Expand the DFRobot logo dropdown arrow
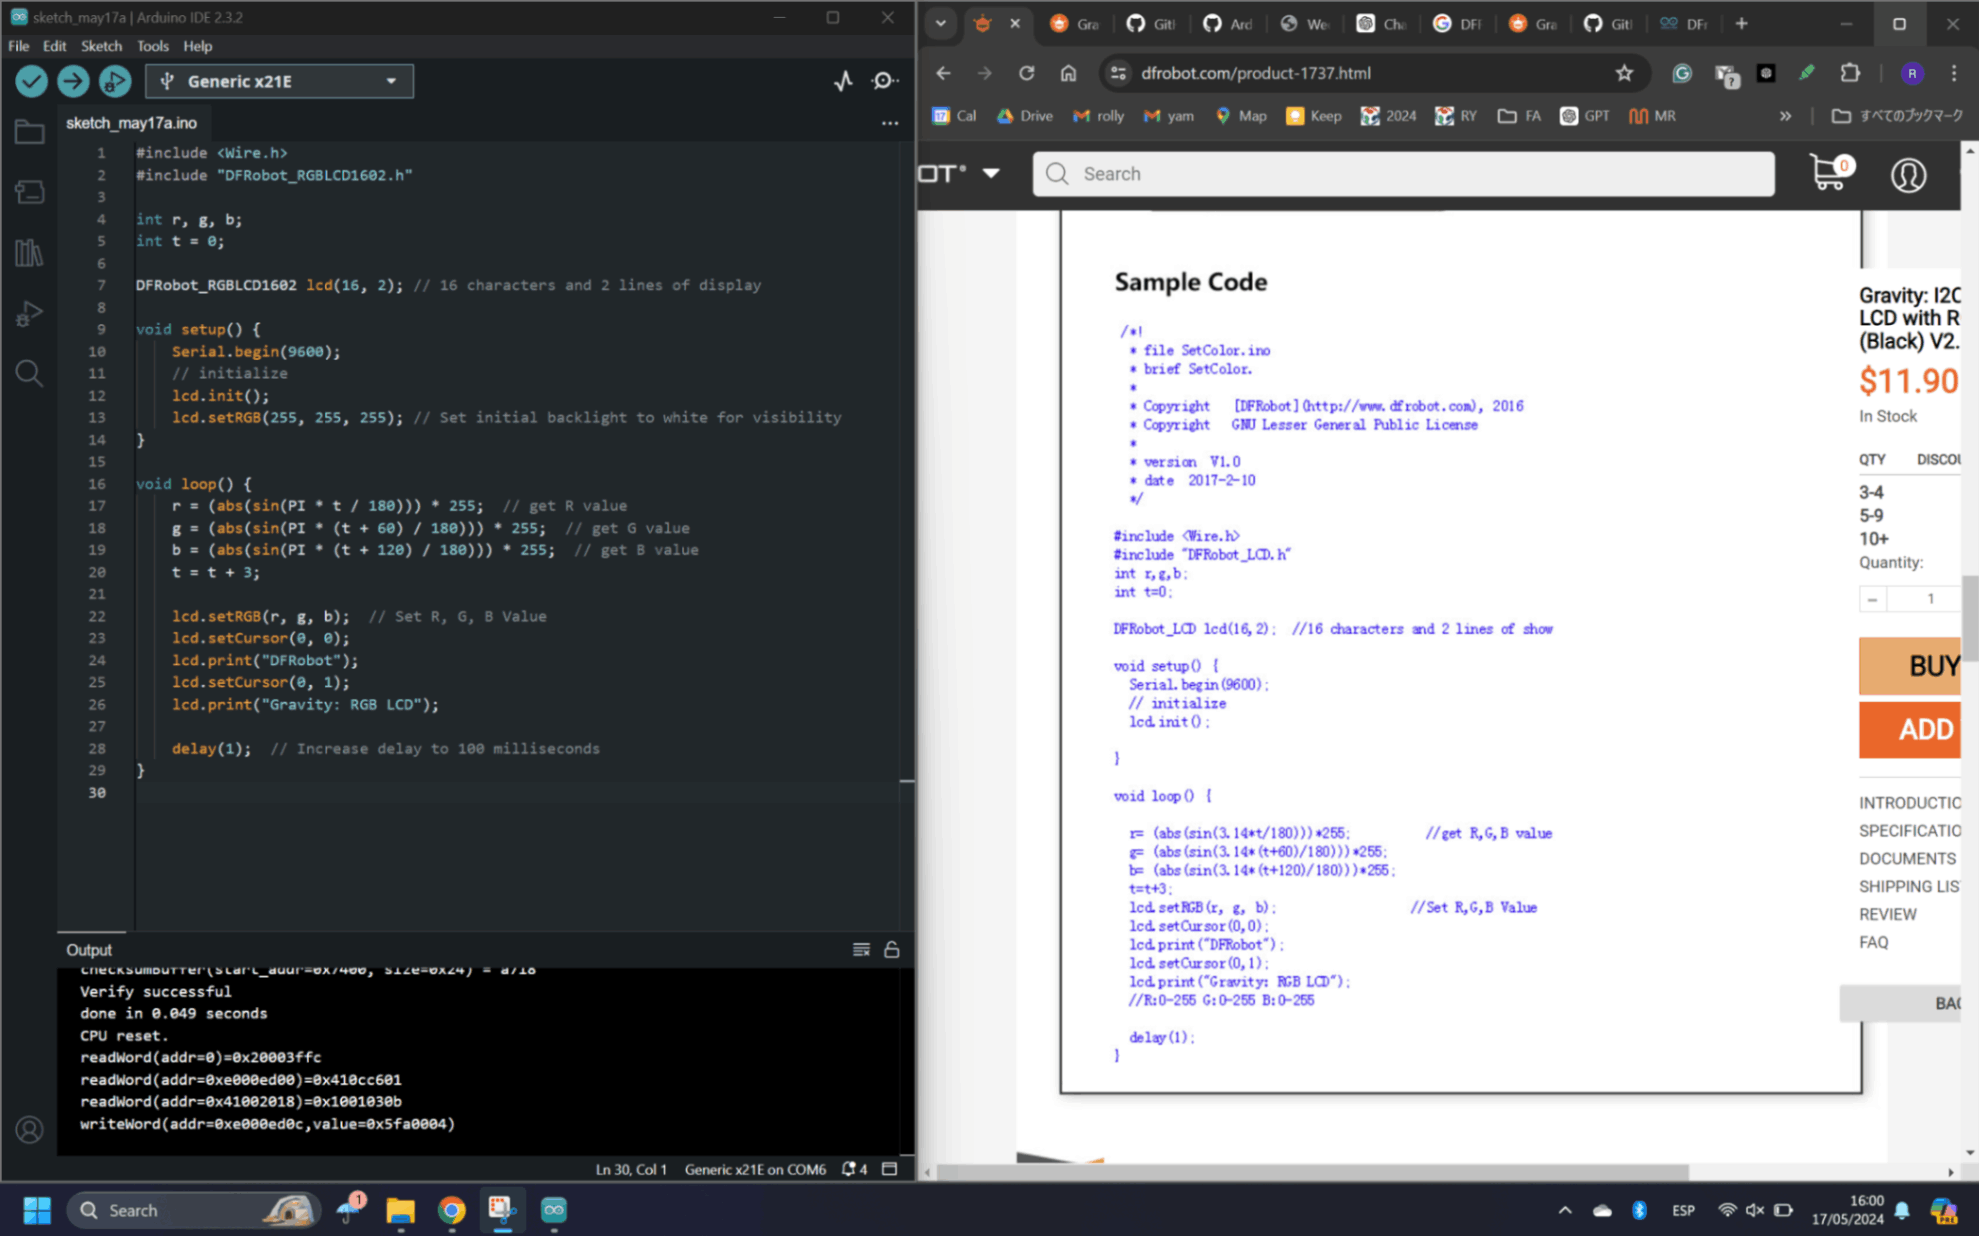The width and height of the screenshot is (1979, 1236). (x=991, y=173)
